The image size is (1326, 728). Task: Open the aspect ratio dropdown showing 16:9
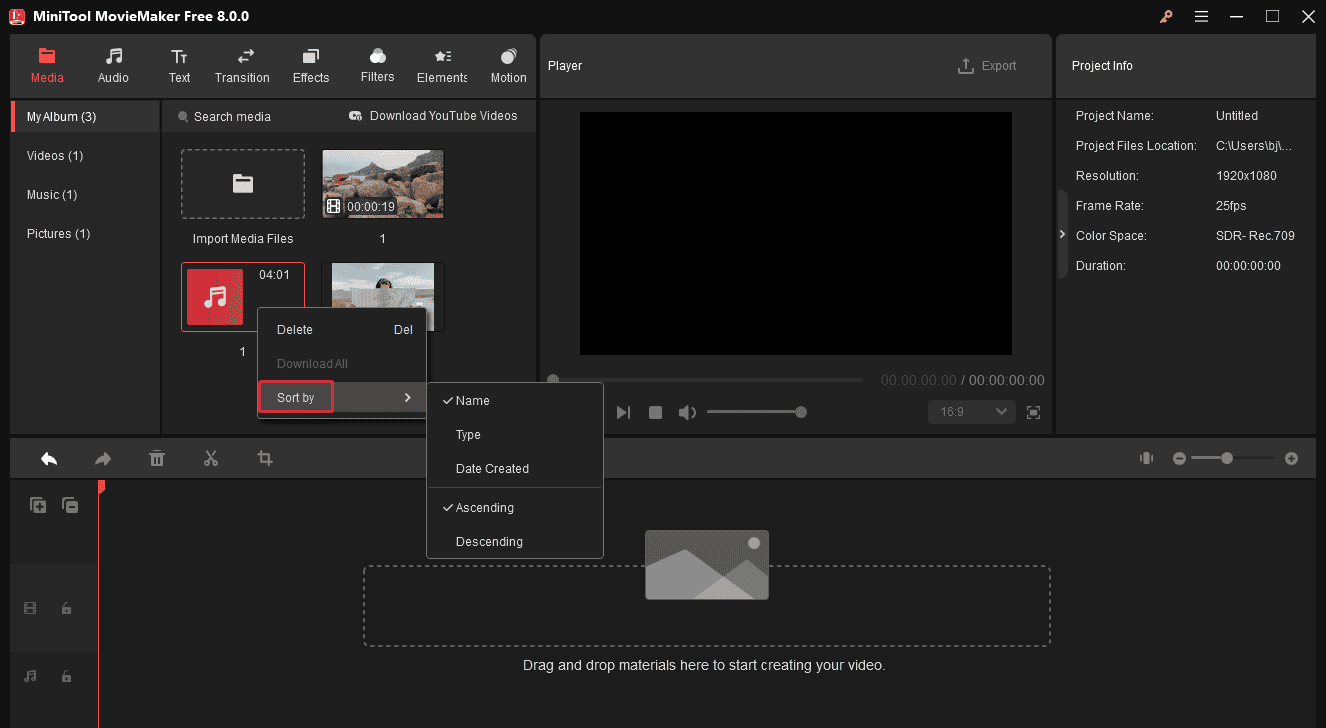point(971,411)
